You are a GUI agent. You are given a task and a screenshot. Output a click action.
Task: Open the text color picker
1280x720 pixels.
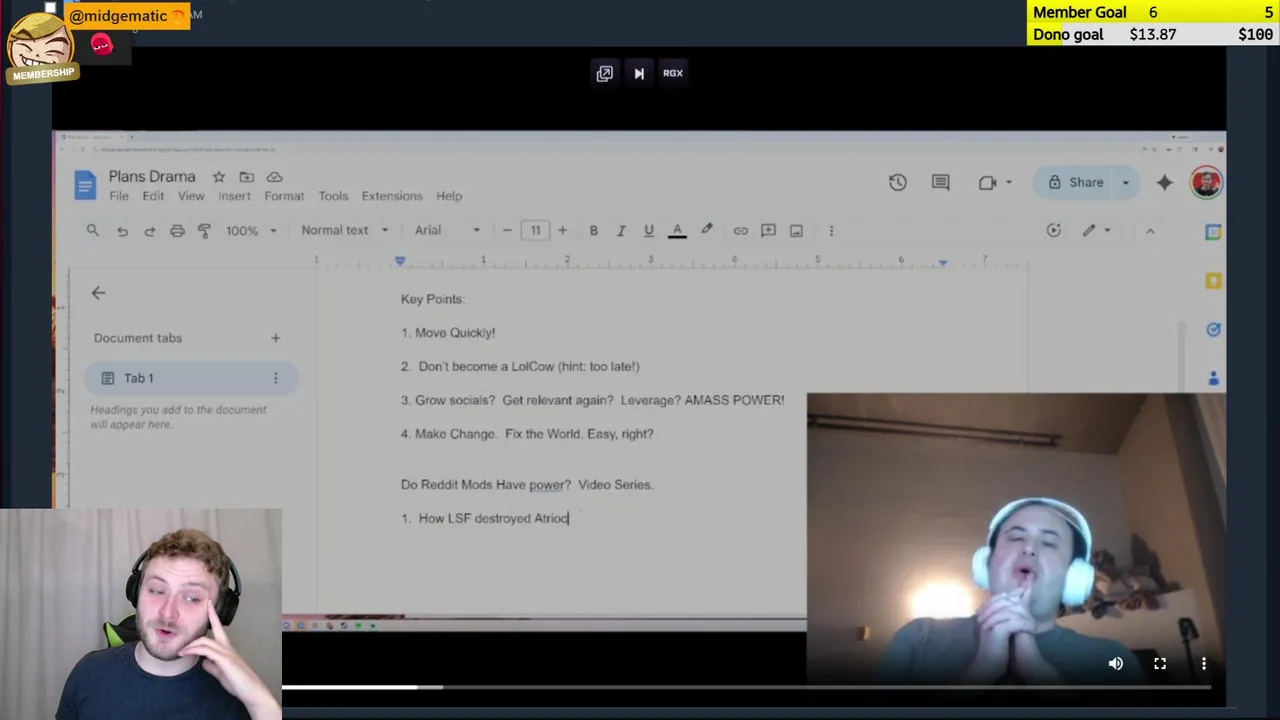pyautogui.click(x=677, y=230)
